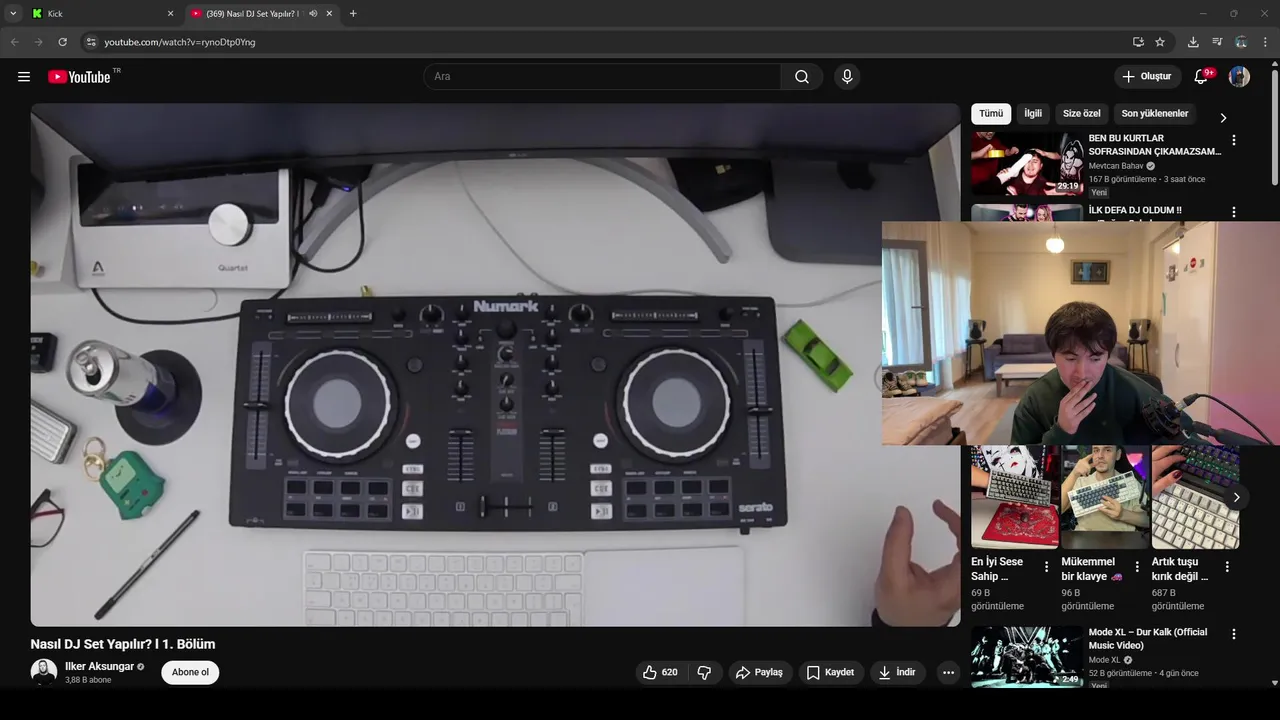
Task: Bookmark this page with the star
Action: pos(1160,42)
